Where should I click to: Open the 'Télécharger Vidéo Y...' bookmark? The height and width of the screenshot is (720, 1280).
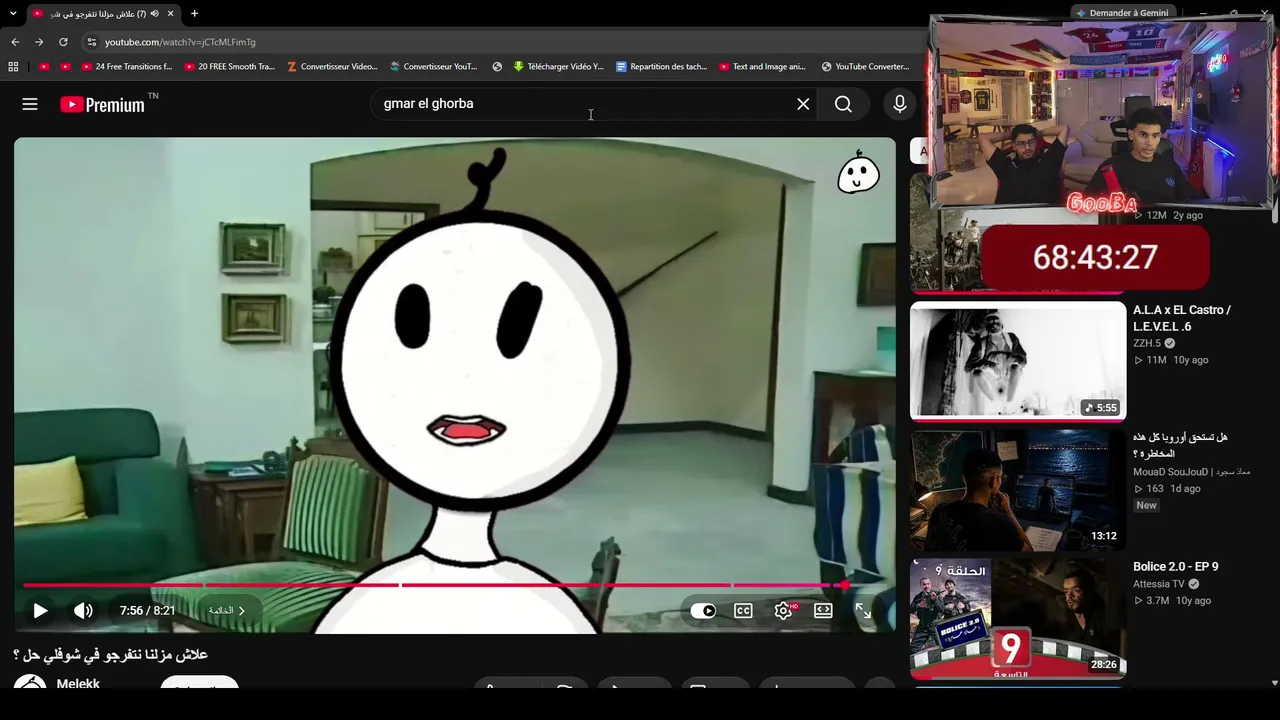(558, 67)
